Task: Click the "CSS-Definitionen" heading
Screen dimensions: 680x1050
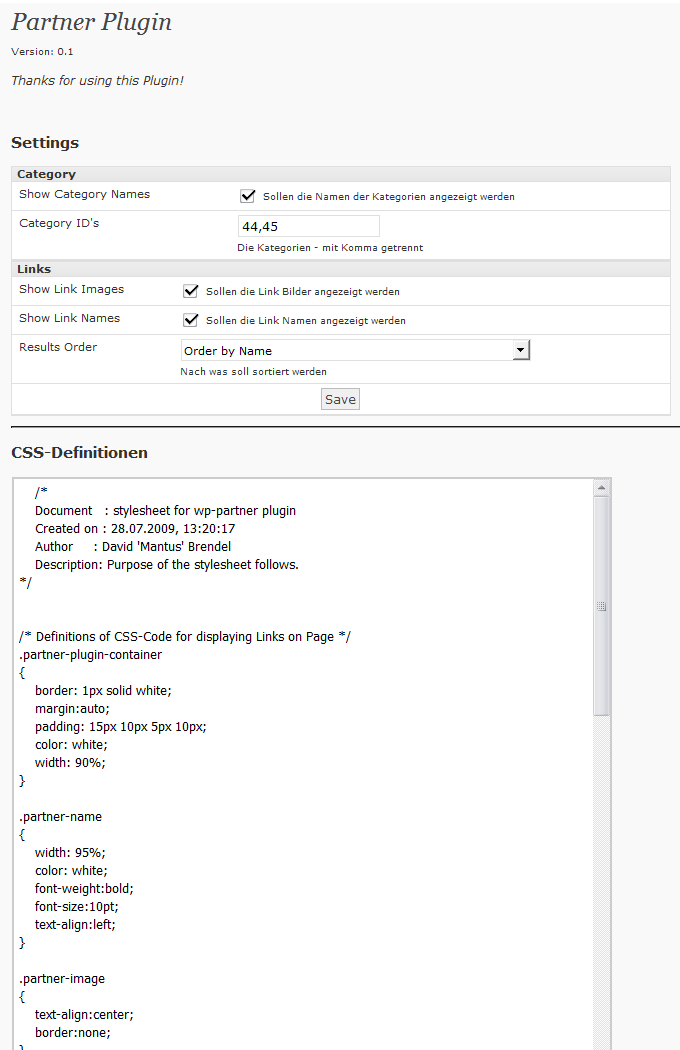Action: [x=79, y=453]
